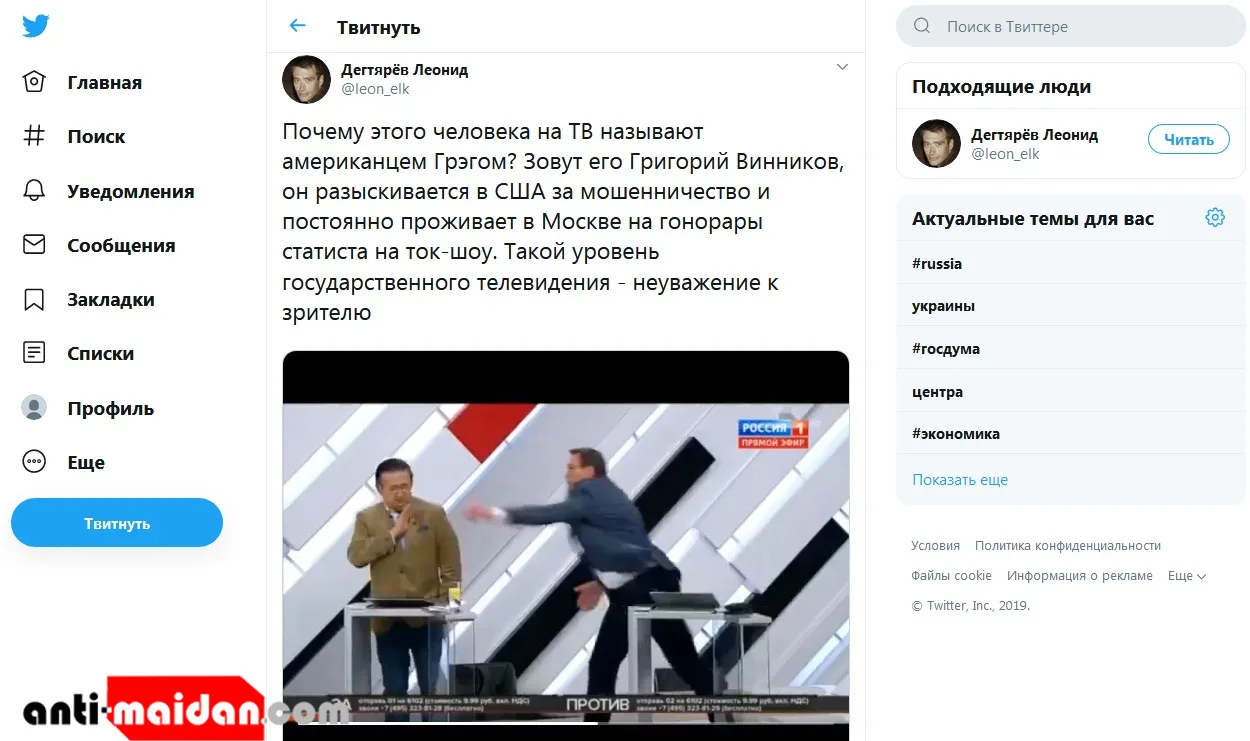Open Сообщения envelope icon
Screen dimensions: 1250x741
tap(34, 245)
